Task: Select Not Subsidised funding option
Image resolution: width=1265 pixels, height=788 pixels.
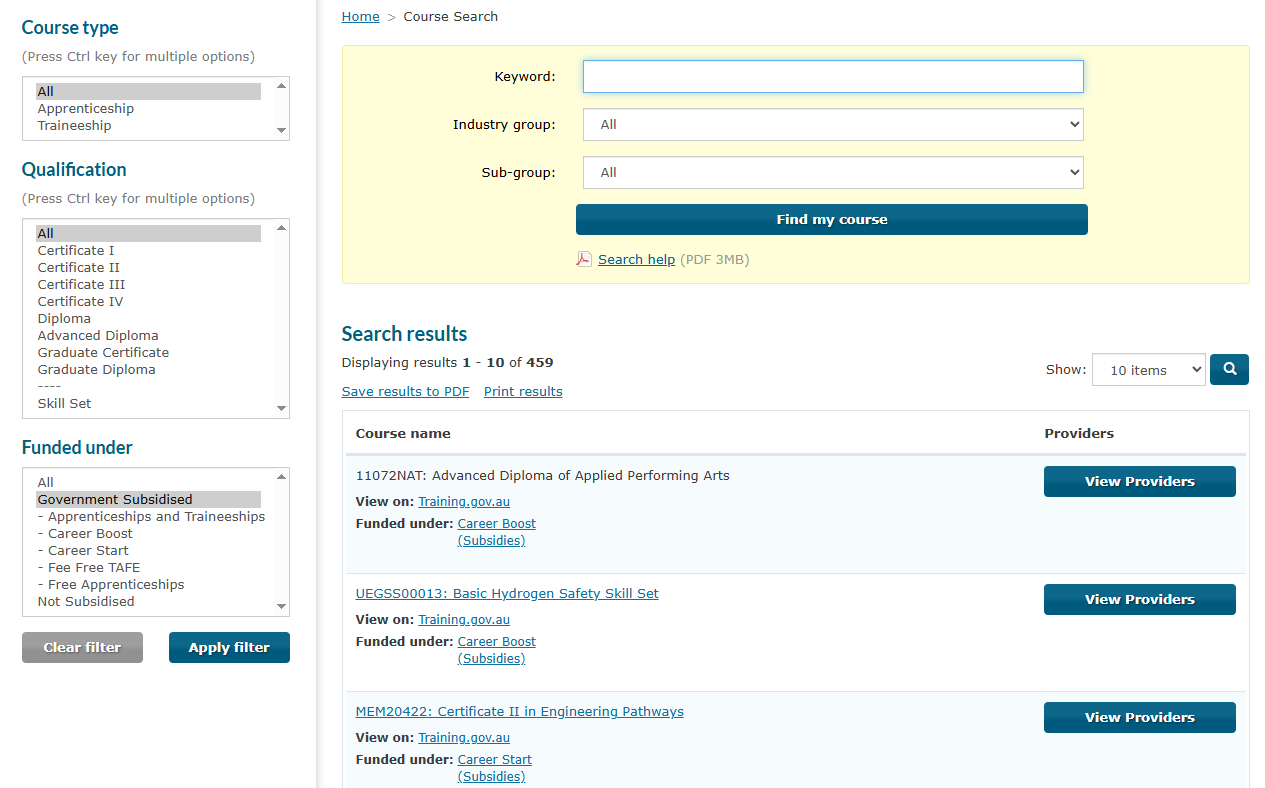Action: pyautogui.click(x=149, y=602)
